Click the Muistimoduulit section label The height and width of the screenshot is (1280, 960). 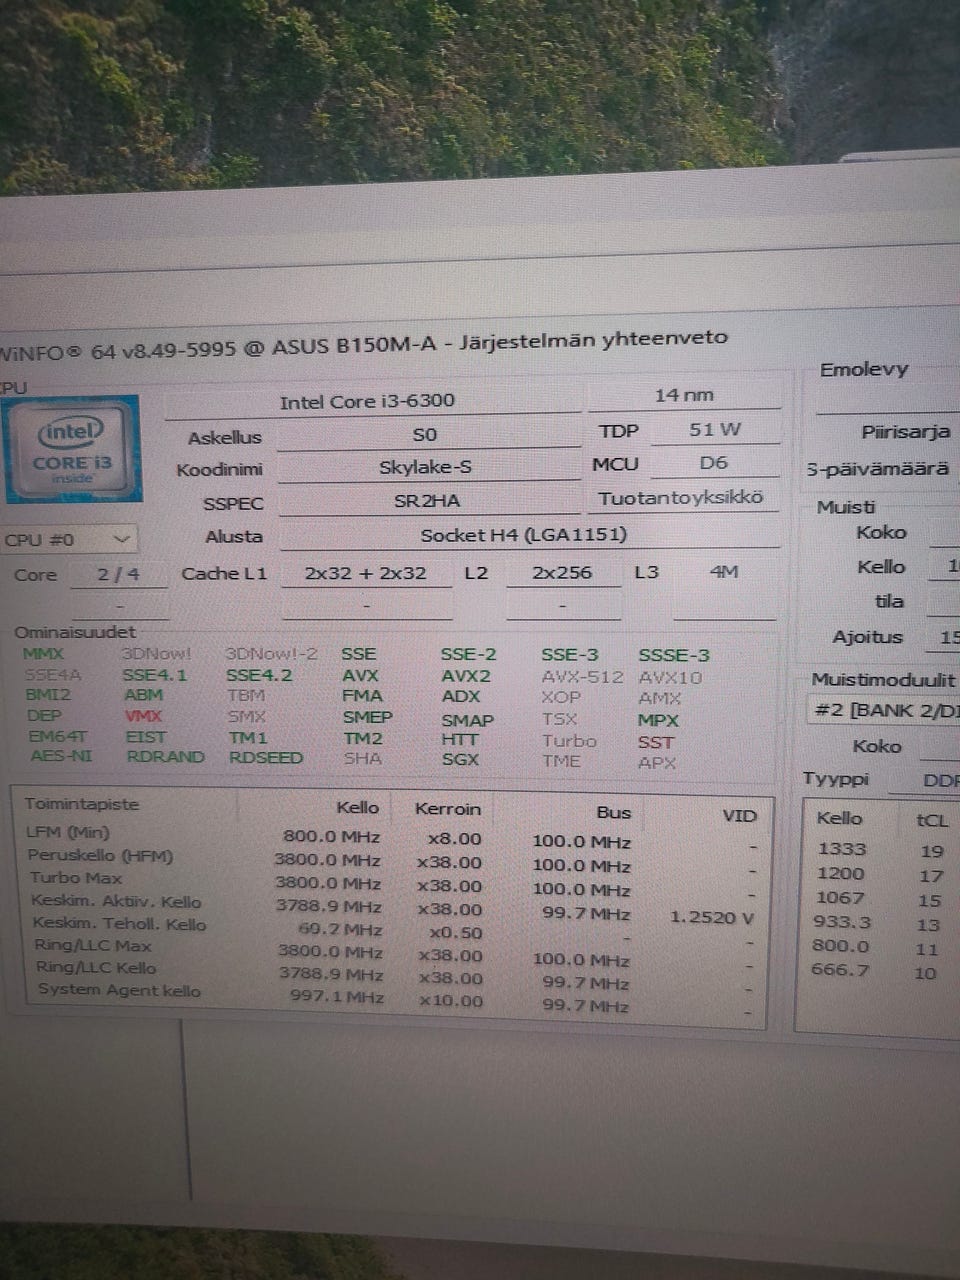(x=883, y=679)
